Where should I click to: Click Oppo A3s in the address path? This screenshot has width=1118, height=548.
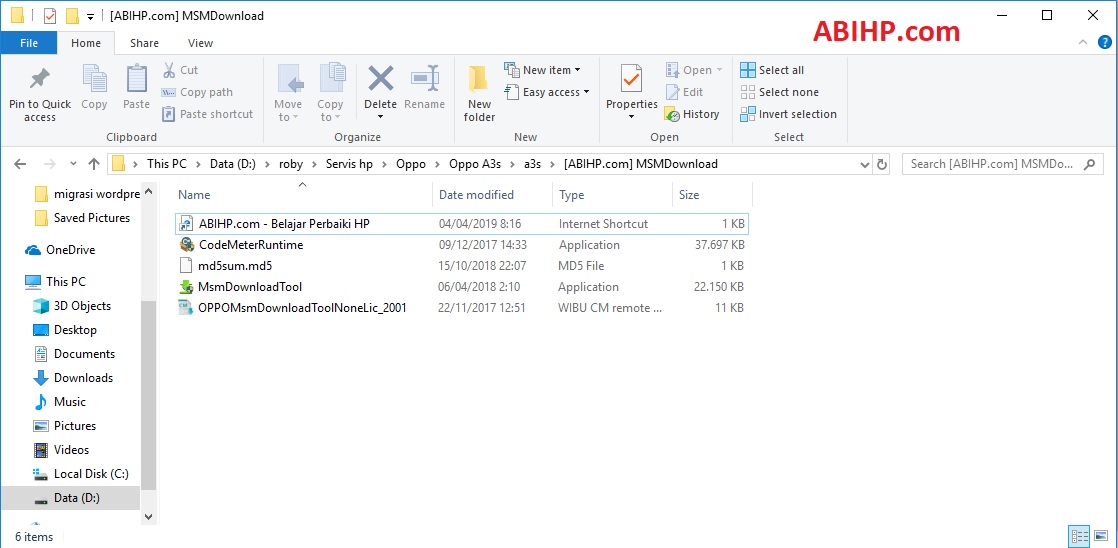pos(475,164)
